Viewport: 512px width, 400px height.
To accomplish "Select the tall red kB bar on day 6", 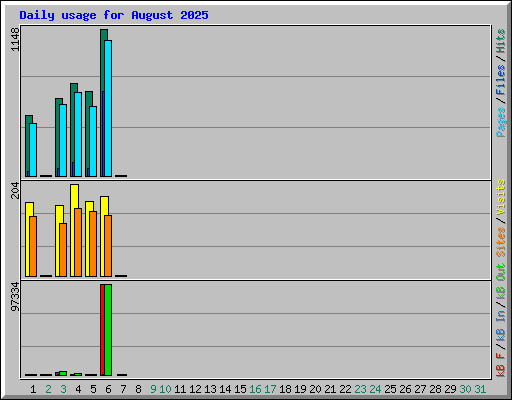I will [102, 330].
